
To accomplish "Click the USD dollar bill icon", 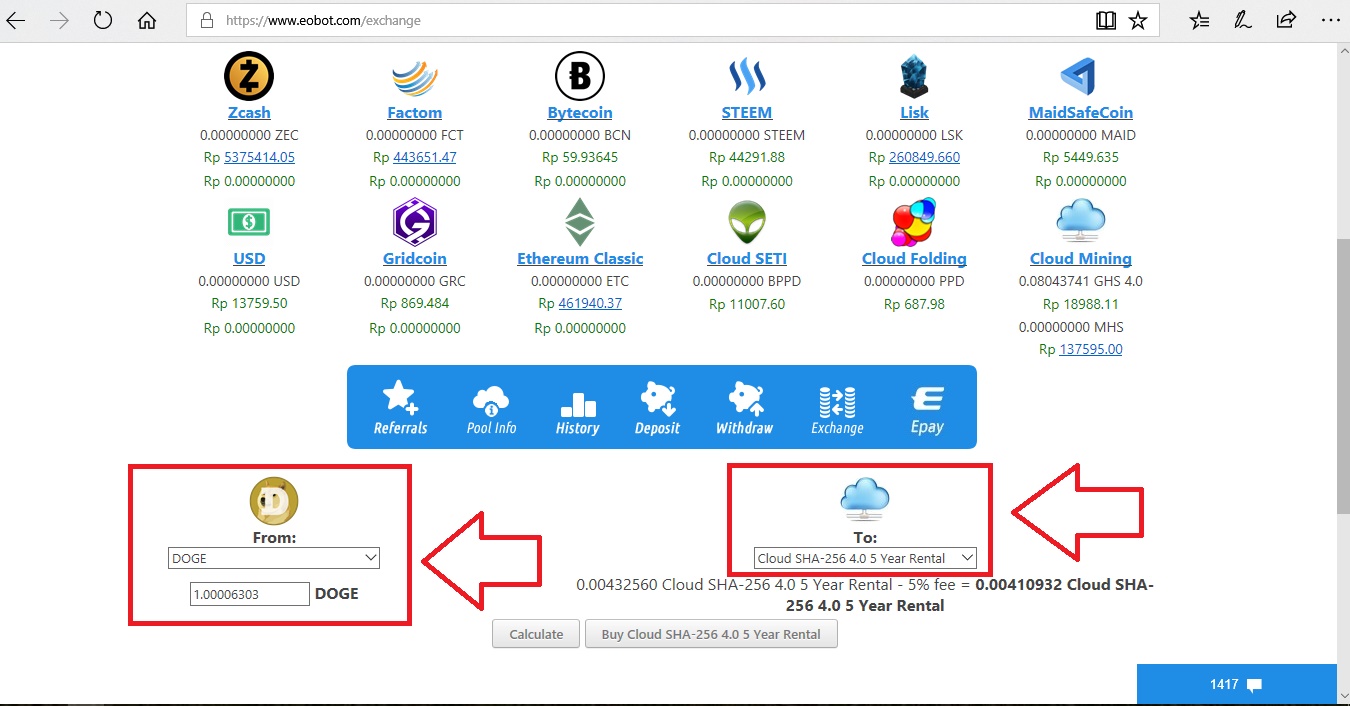I will point(249,222).
